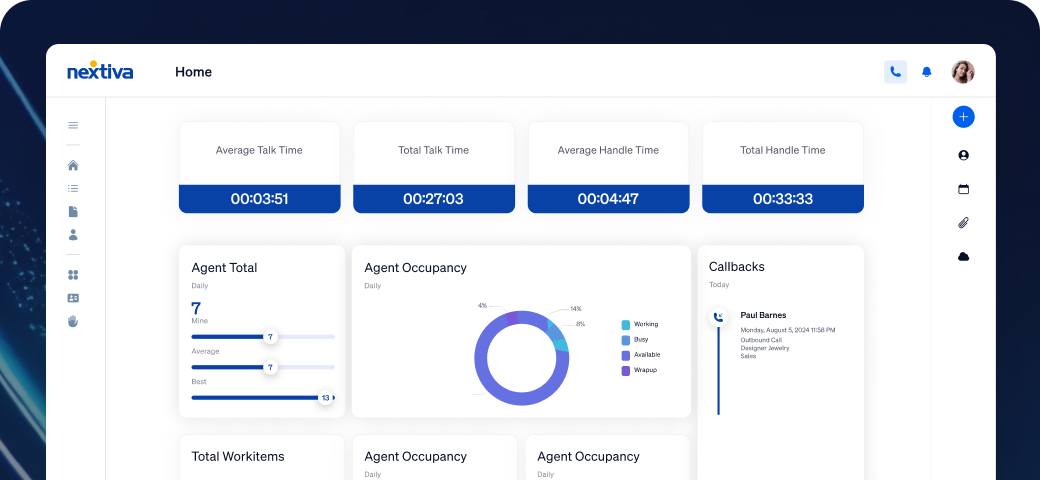Expand the hamburger sidebar menu
1040x480 pixels.
coord(73,126)
